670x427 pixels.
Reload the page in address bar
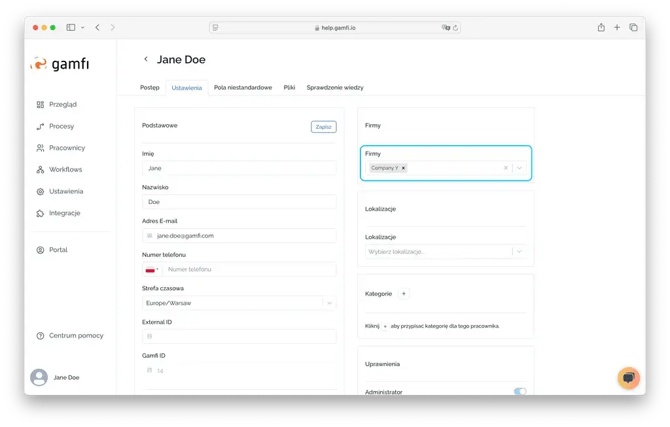[x=457, y=27]
